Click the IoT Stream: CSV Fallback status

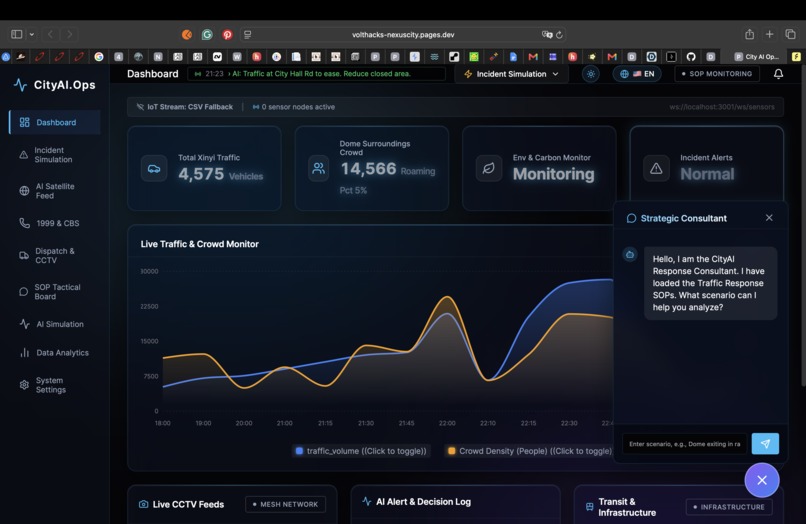click(185, 107)
